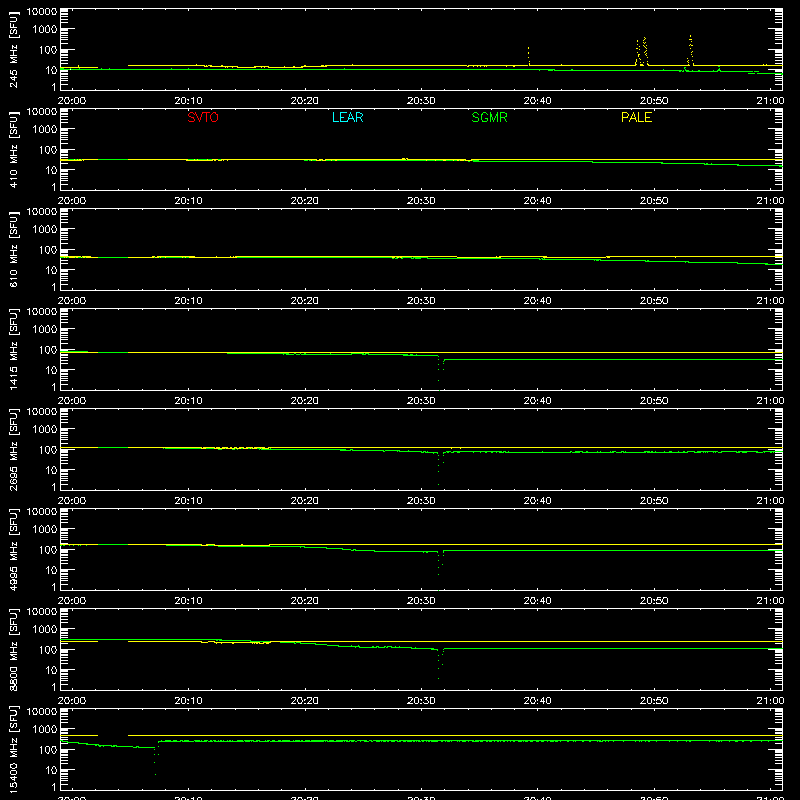Click the red SVTO station label
The image size is (800, 800).
tap(203, 117)
